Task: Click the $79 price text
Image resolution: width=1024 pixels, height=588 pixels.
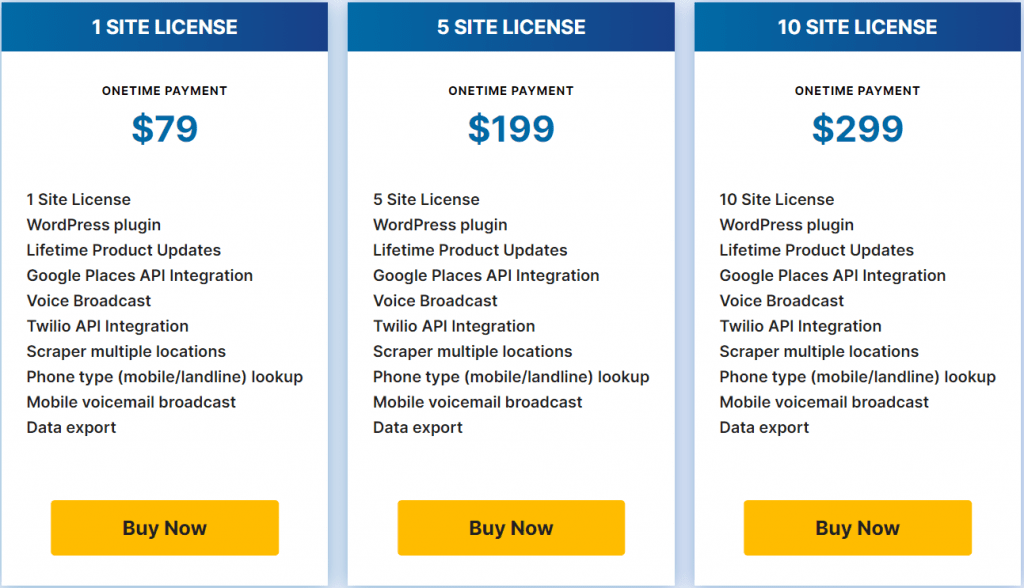Action: tap(164, 128)
